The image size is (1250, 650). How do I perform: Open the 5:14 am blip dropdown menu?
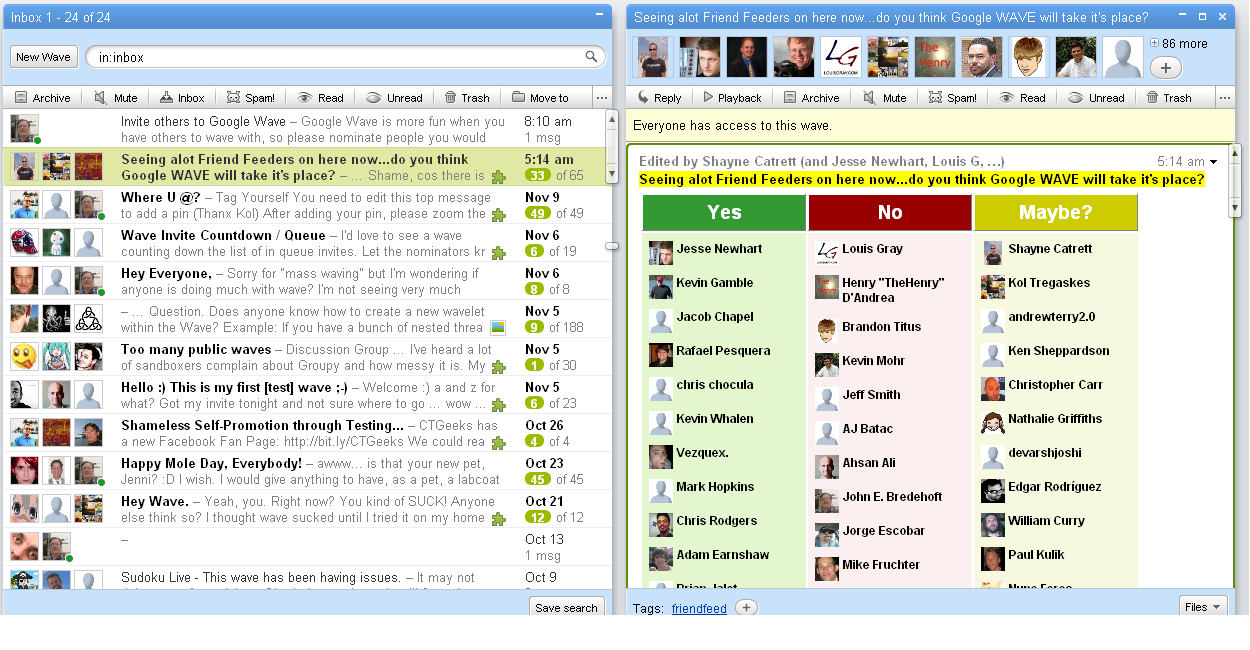tap(1214, 162)
